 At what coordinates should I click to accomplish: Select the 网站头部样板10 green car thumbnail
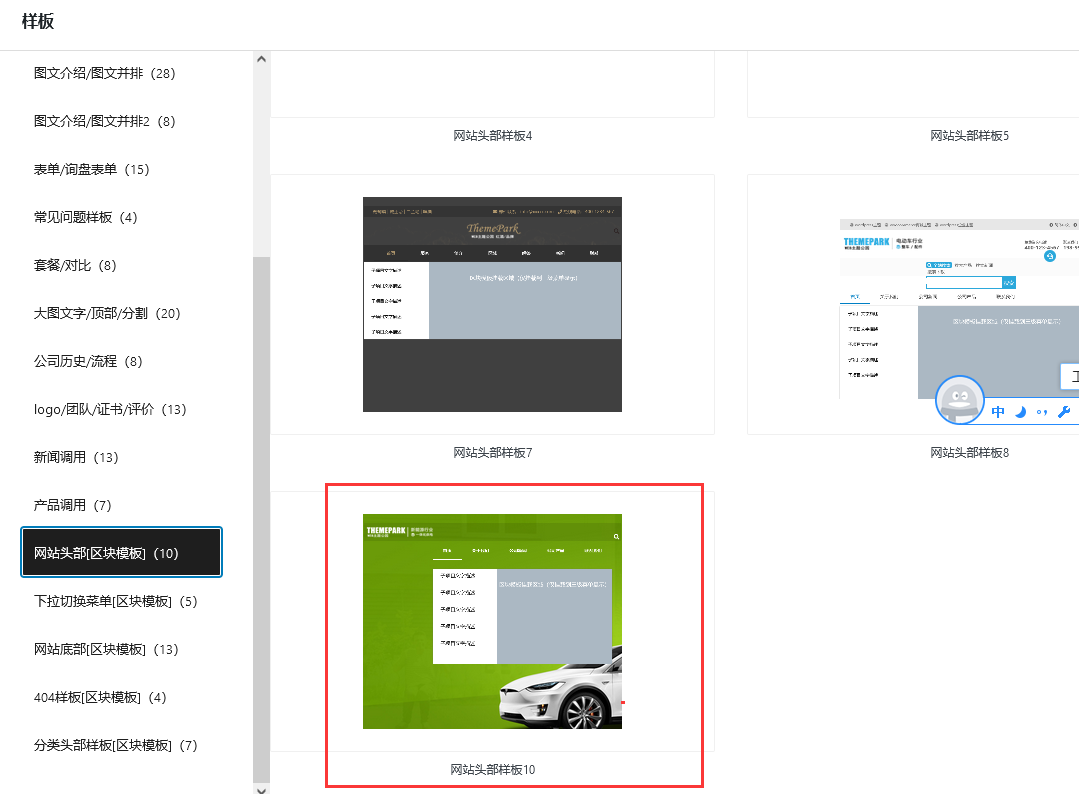tap(492, 621)
